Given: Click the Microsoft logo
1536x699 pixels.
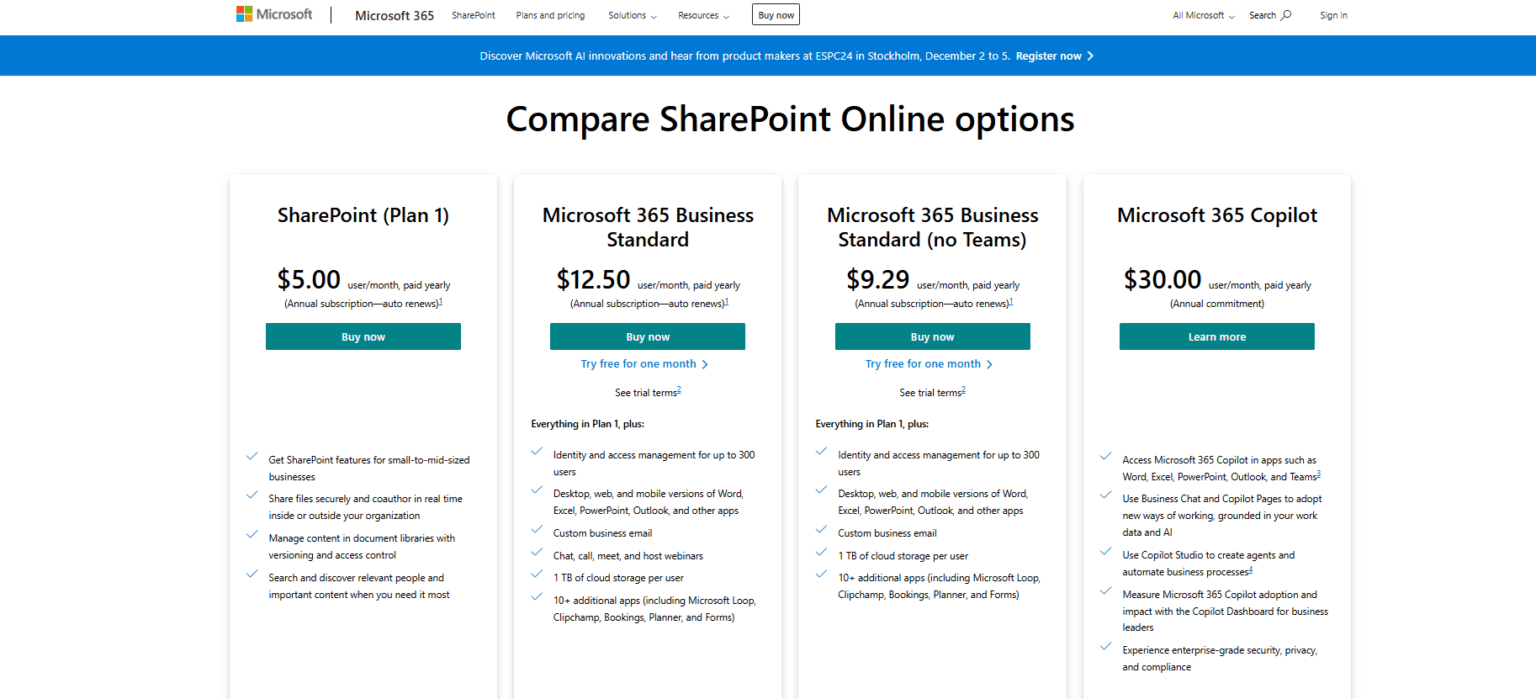Looking at the screenshot, I should pos(274,14).
